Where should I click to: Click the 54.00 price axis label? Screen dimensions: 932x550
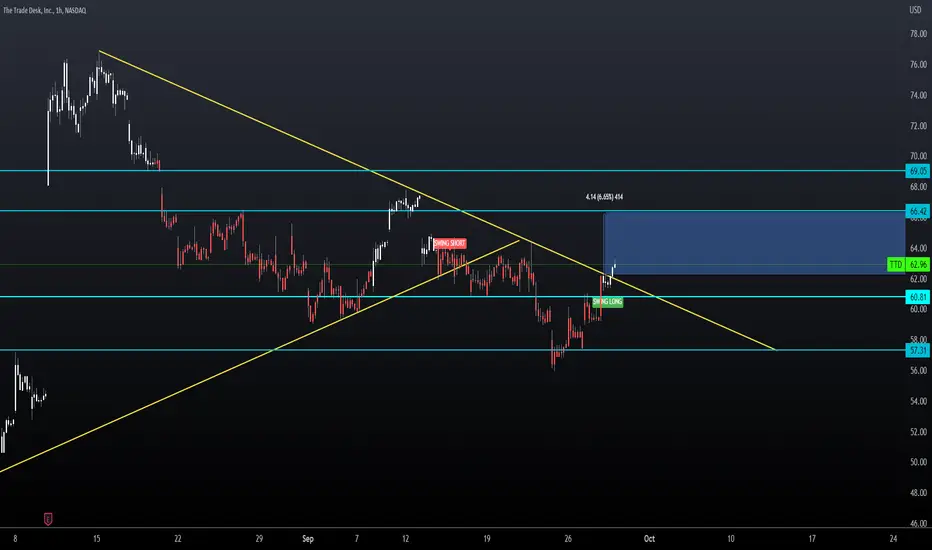(918, 401)
